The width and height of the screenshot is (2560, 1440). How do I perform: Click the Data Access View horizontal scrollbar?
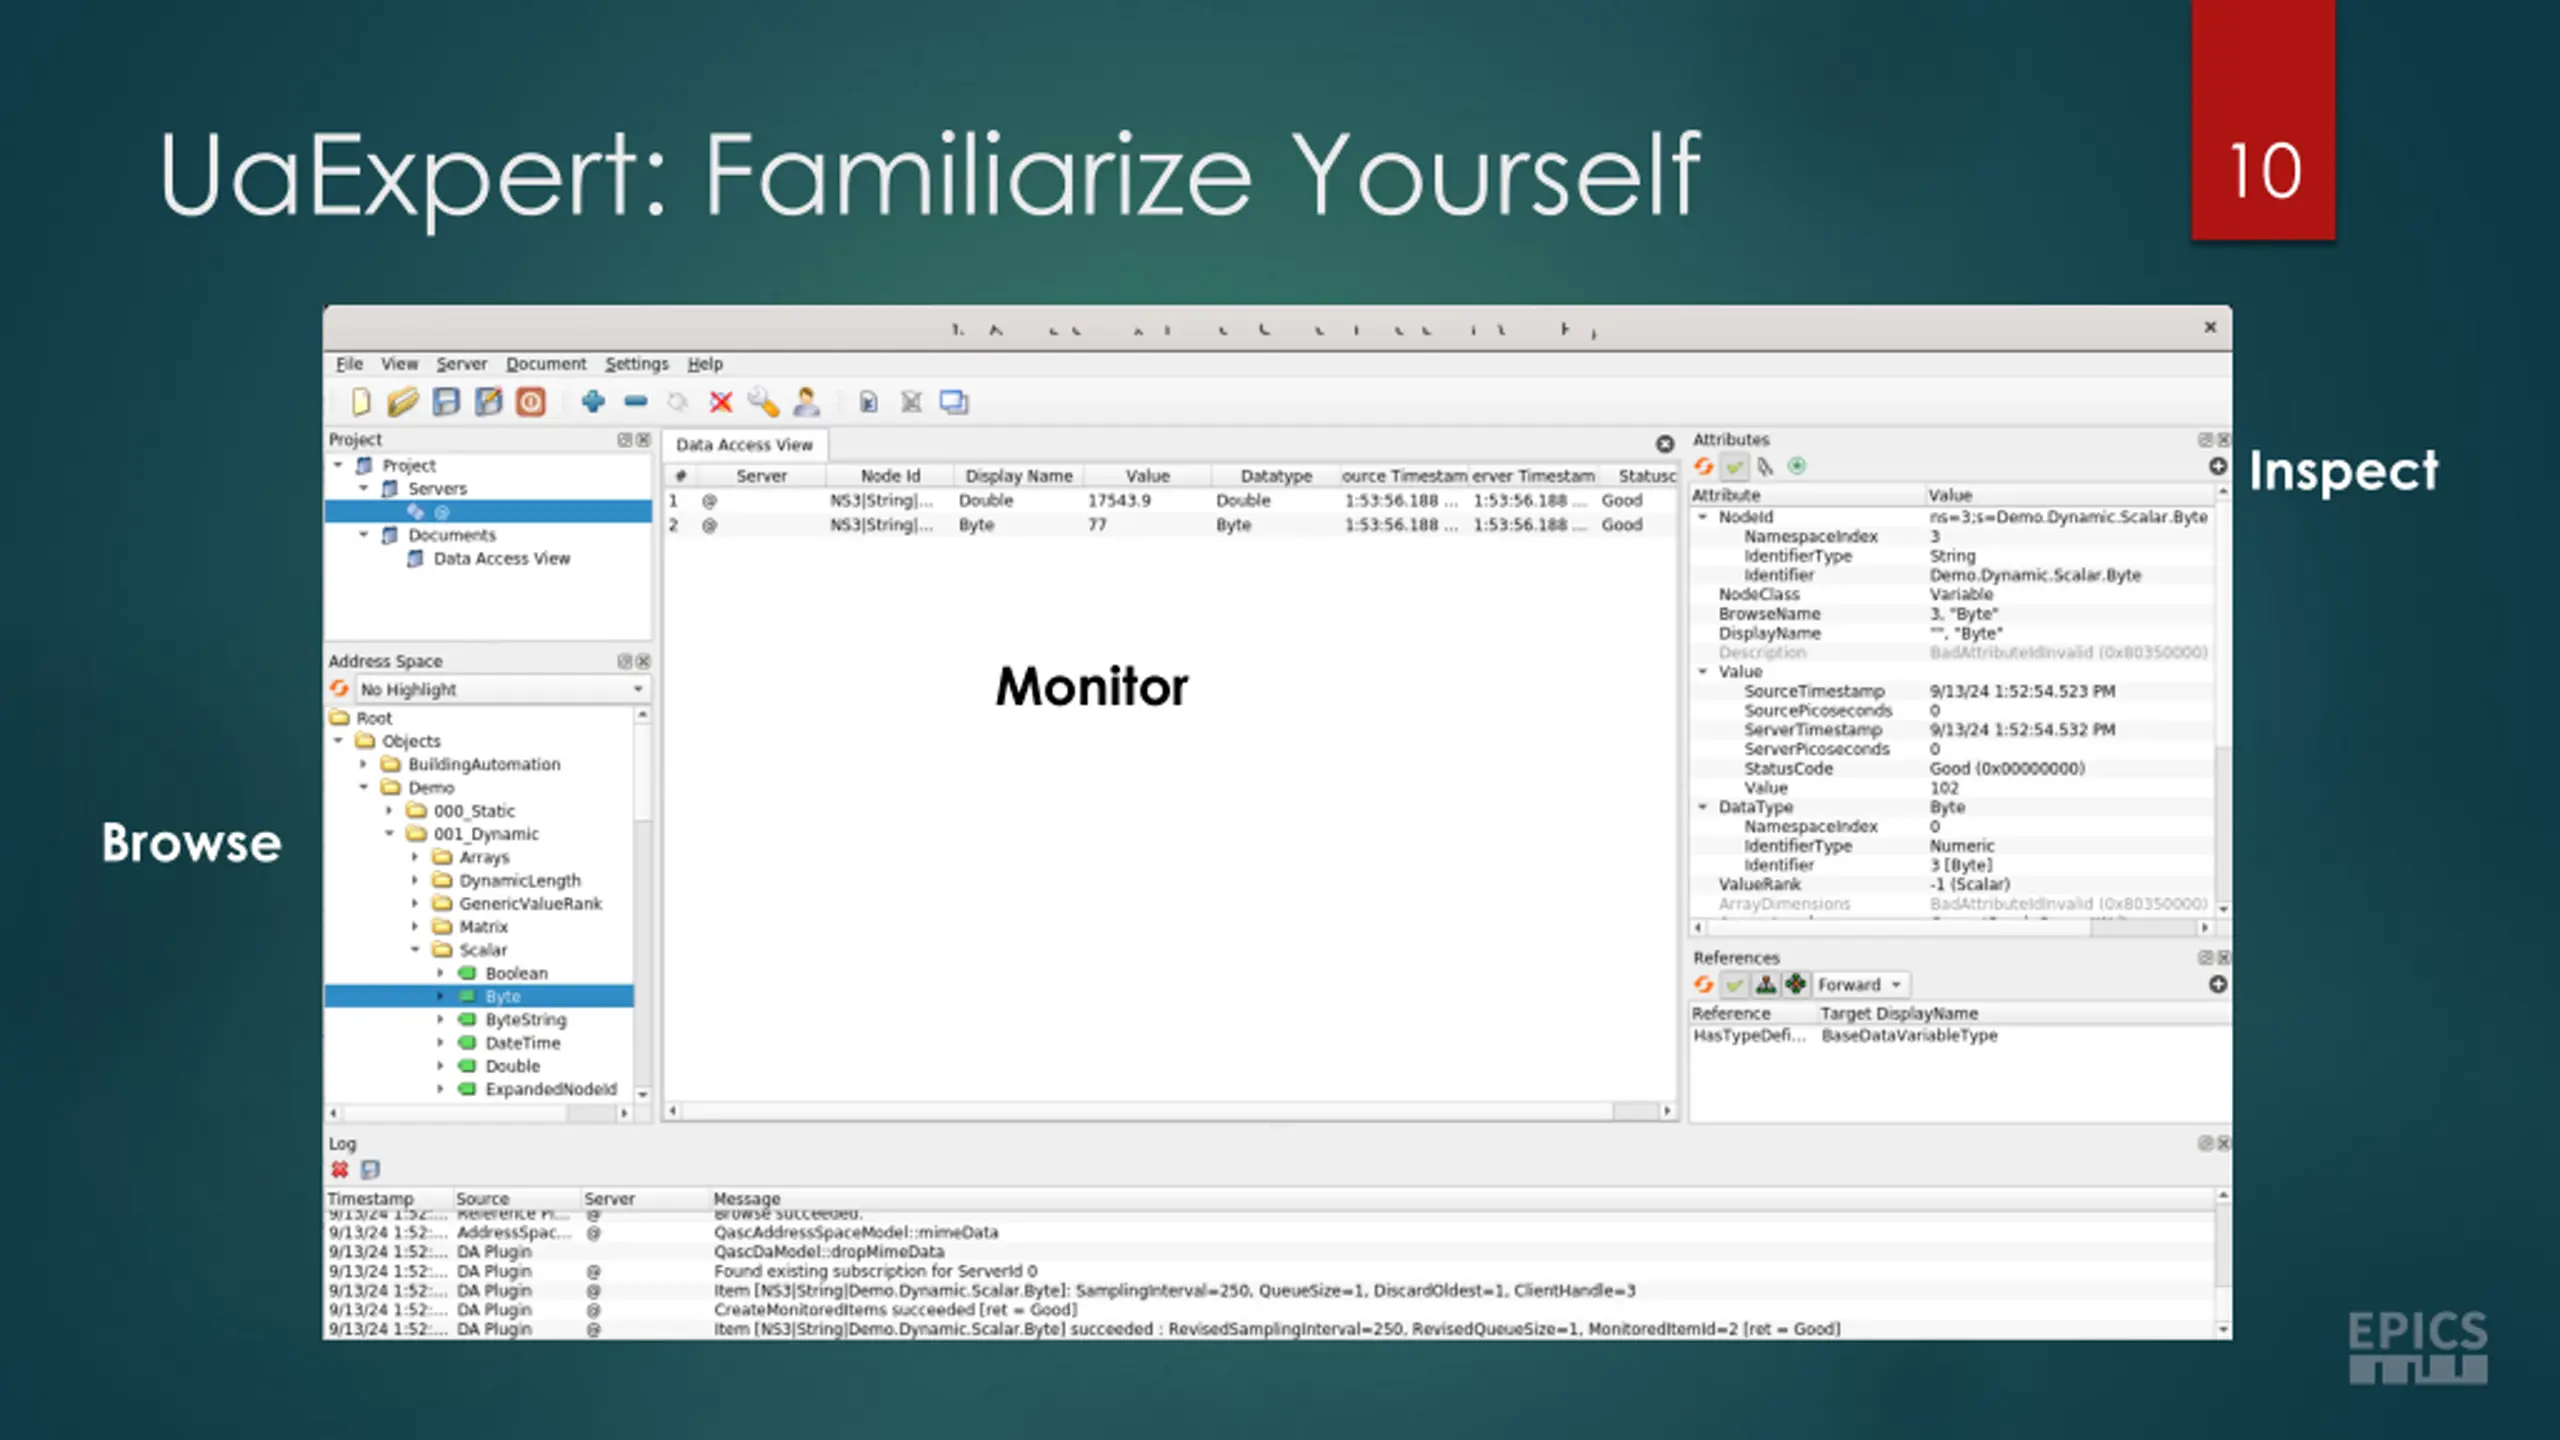(x=1169, y=1111)
